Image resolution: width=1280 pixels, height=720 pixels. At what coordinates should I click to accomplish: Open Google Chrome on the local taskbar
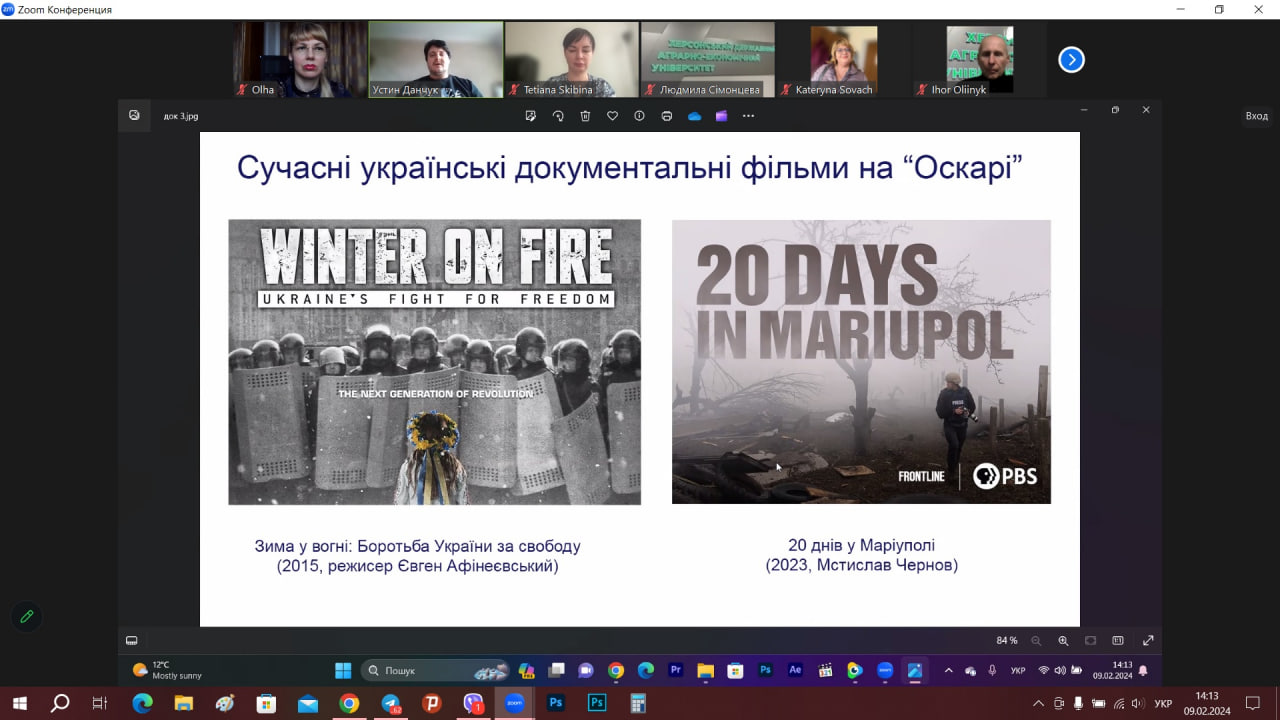(x=349, y=703)
